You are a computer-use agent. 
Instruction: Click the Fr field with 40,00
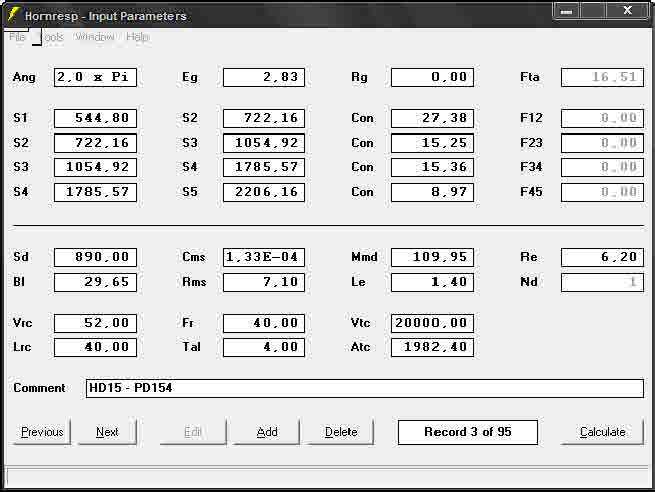pyautogui.click(x=264, y=323)
